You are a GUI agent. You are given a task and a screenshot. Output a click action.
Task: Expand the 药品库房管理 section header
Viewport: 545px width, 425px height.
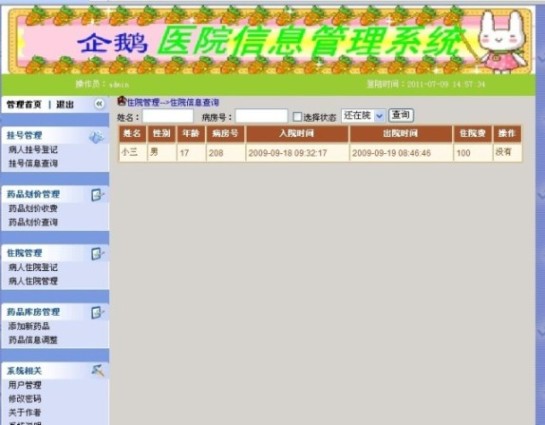55,312
